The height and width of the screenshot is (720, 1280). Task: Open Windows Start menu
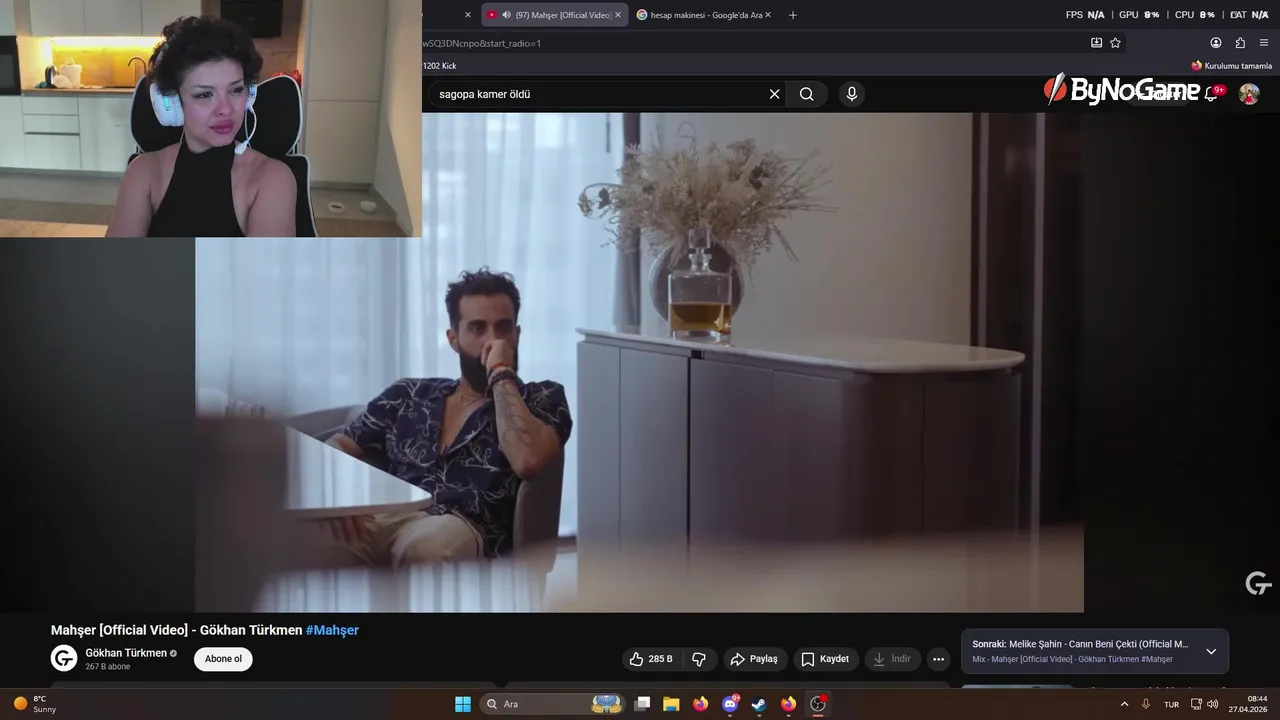pyautogui.click(x=463, y=704)
